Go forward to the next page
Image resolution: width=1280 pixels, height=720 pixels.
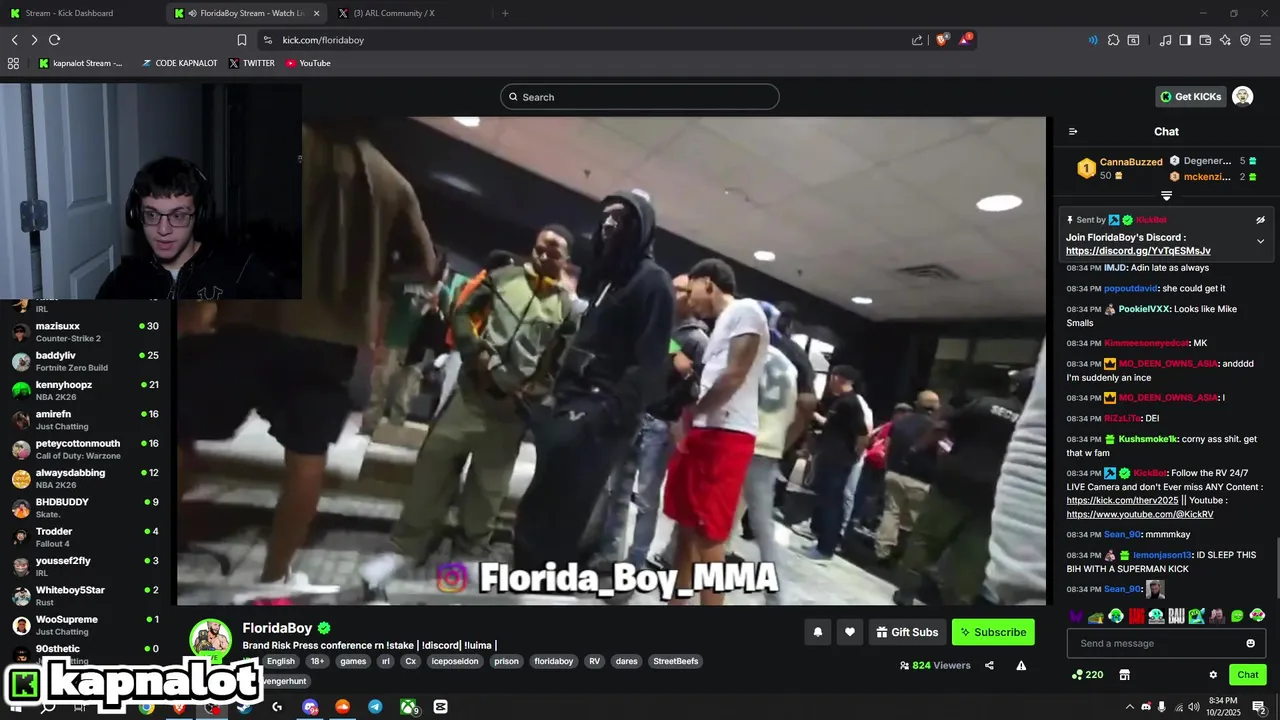34,40
